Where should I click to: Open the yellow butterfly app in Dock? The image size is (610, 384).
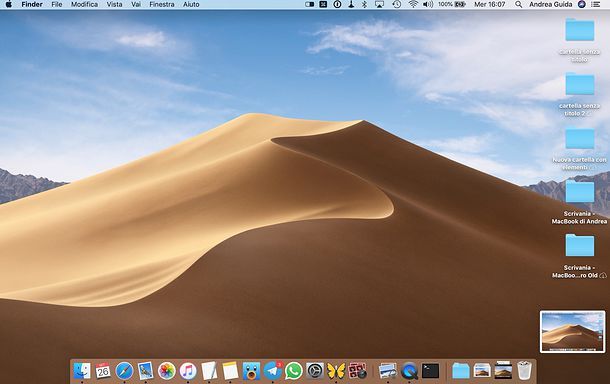pos(336,371)
